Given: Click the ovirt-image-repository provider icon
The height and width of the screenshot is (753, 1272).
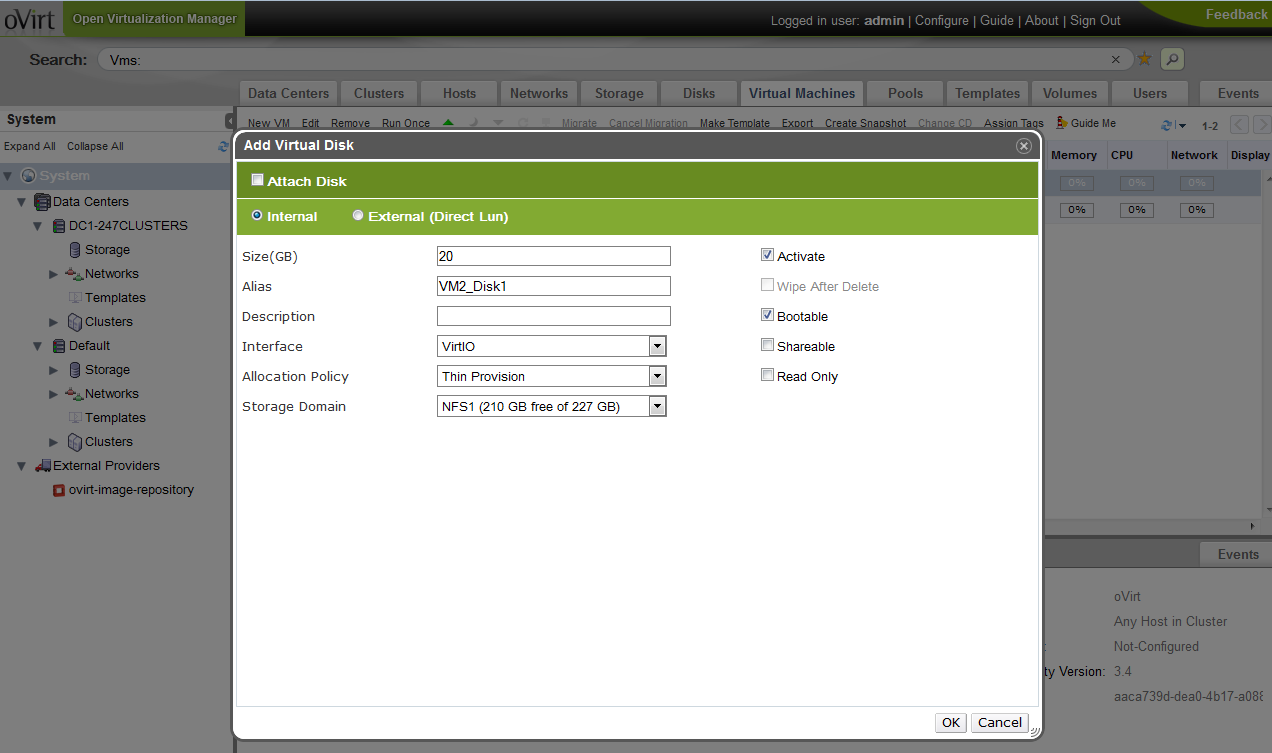Looking at the screenshot, I should 59,490.
